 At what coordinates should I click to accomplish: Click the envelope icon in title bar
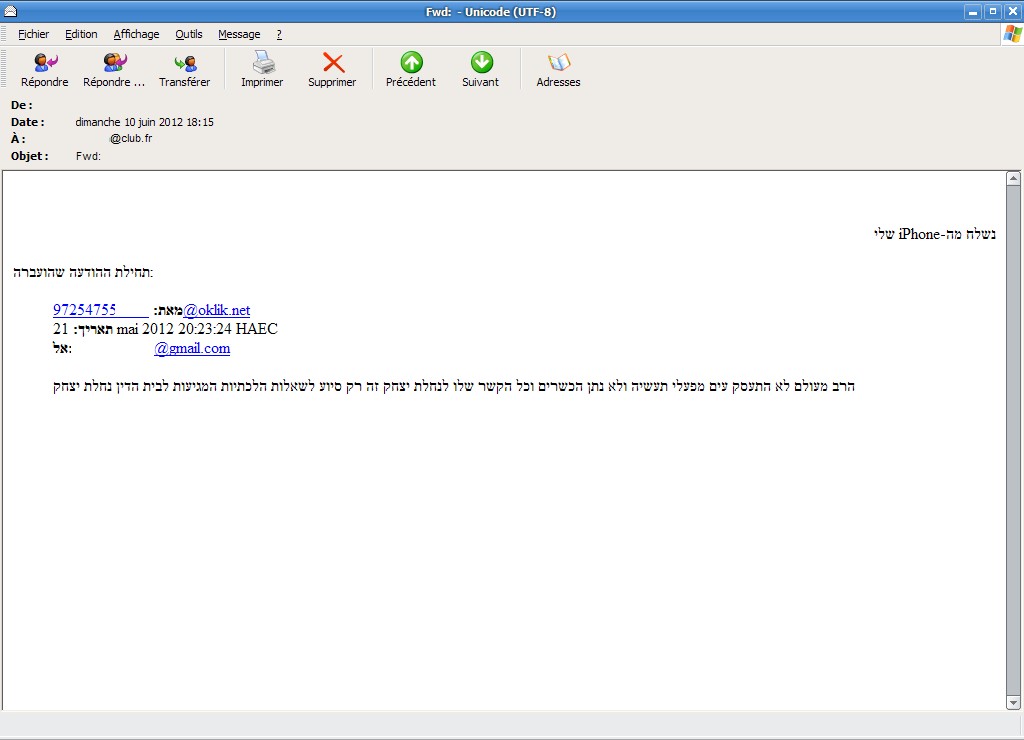[11, 11]
